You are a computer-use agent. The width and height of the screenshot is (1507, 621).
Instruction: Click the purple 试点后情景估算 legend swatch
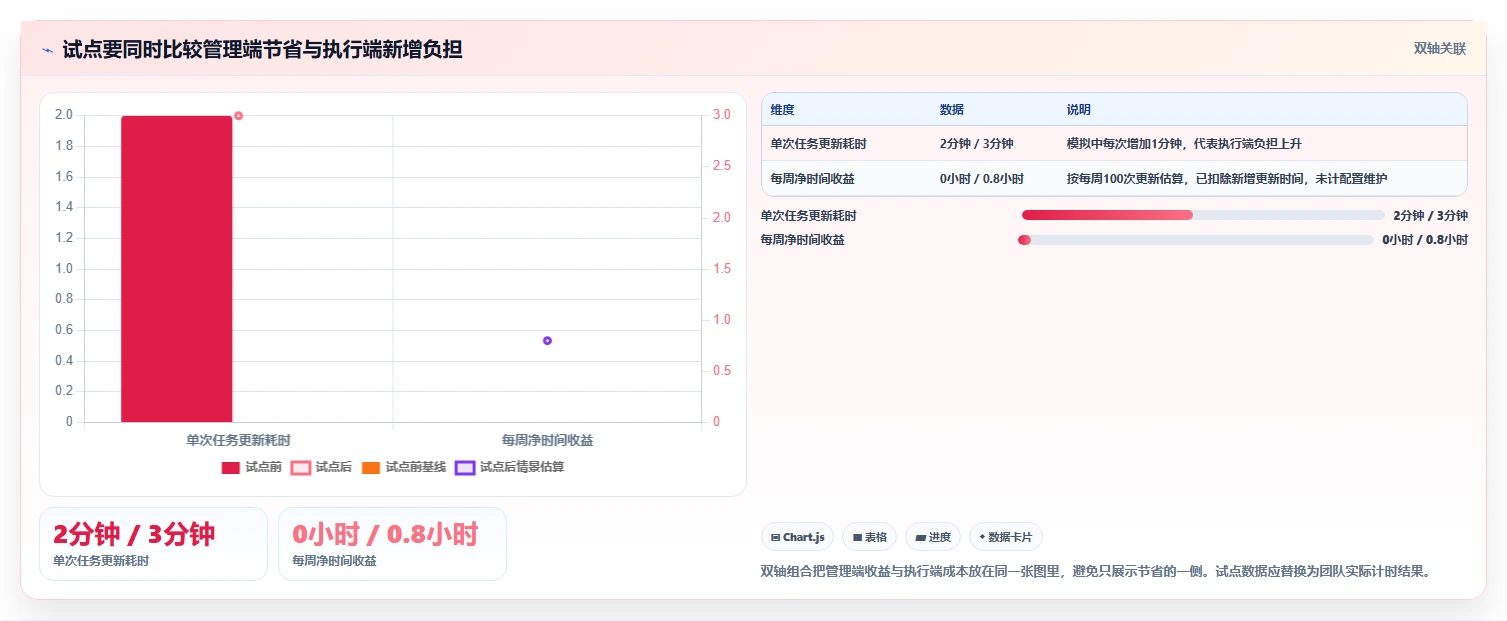point(464,467)
